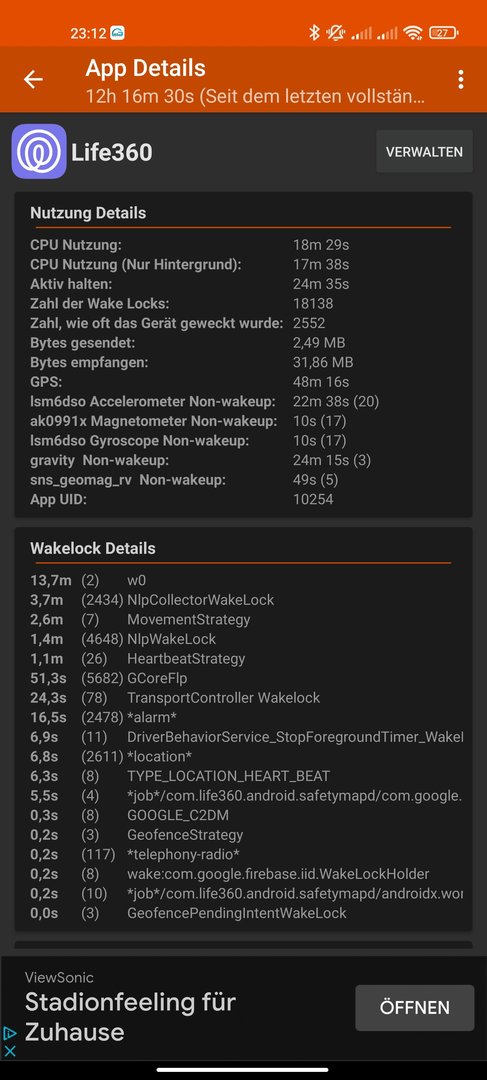Viewport: 487px width, 1080px height.
Task: Tap the battery indicator icon
Action: click(444, 32)
